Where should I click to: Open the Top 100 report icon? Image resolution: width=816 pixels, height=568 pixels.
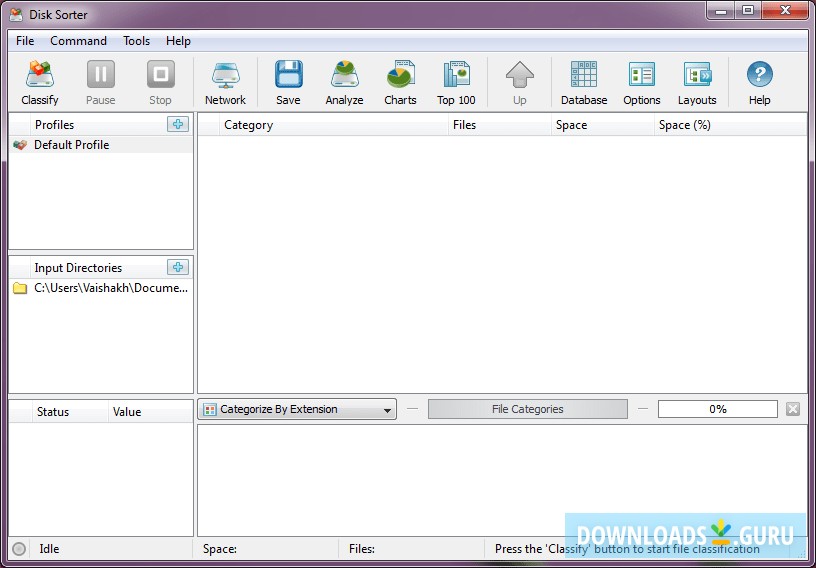coord(456,74)
